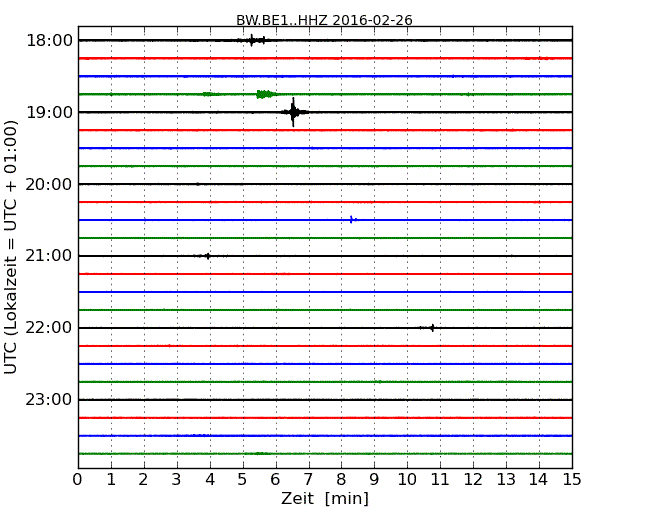
Task: Click the 18:00 time label
Action: [49, 41]
